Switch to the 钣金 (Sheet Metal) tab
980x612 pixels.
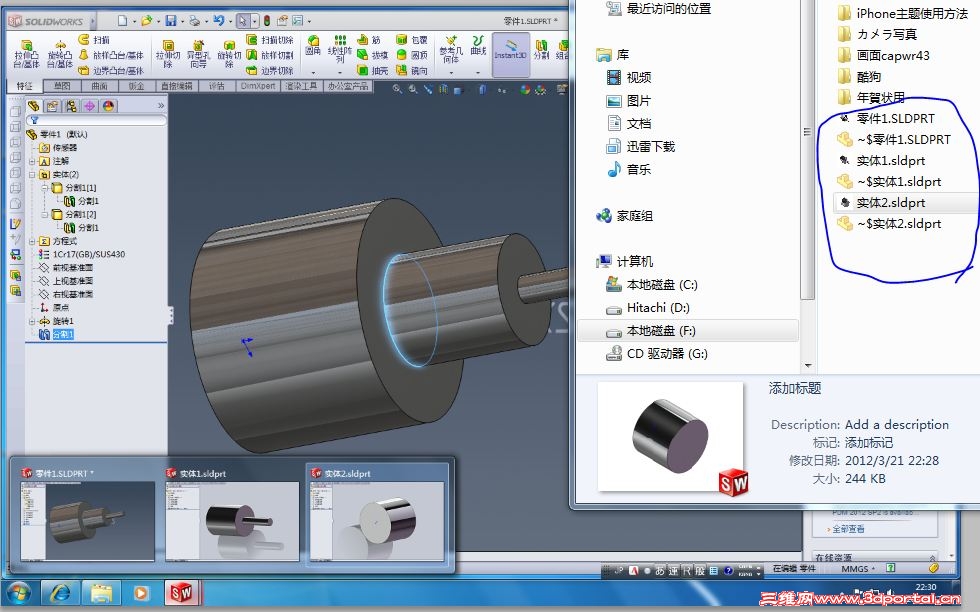pos(136,86)
